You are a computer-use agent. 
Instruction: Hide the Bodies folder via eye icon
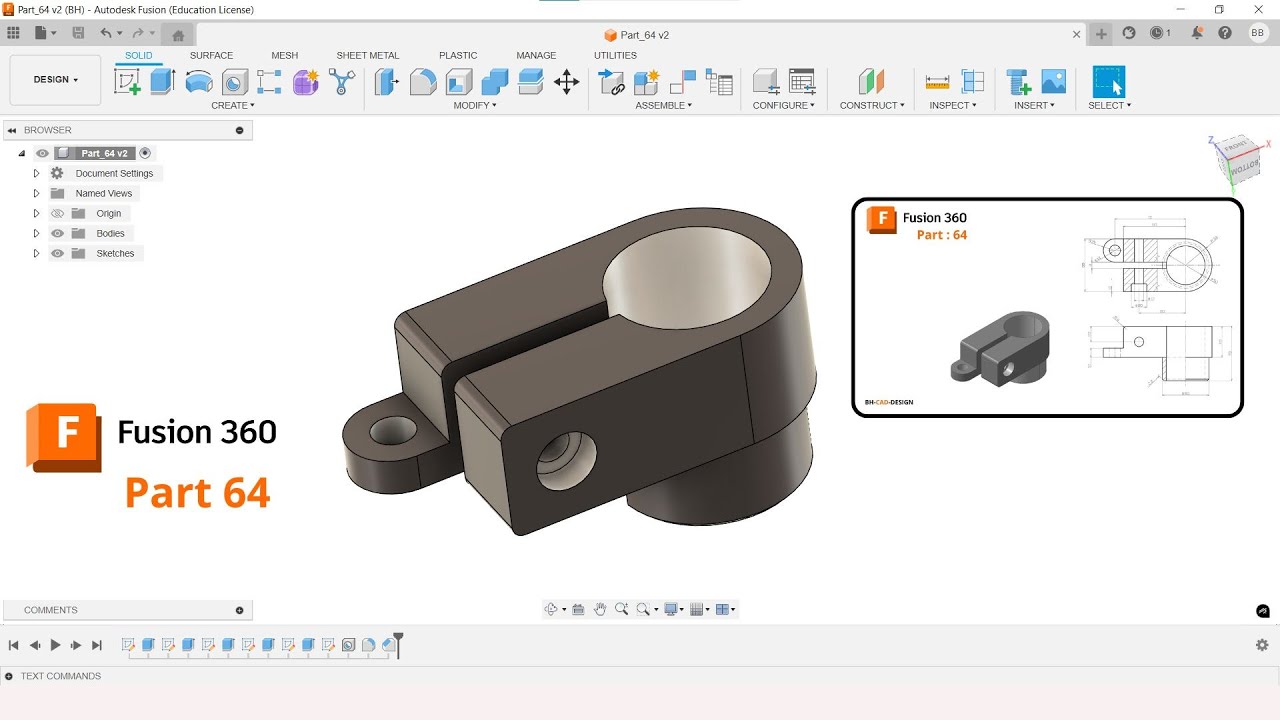coord(57,233)
